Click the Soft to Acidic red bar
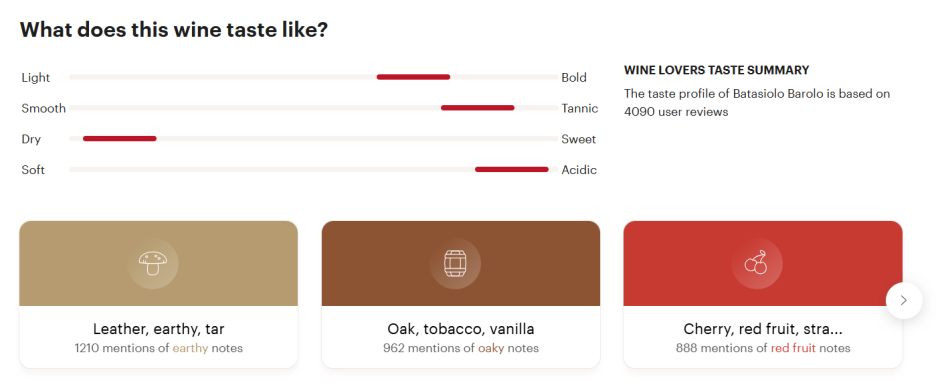This screenshot has width=936, height=391. 512,170
